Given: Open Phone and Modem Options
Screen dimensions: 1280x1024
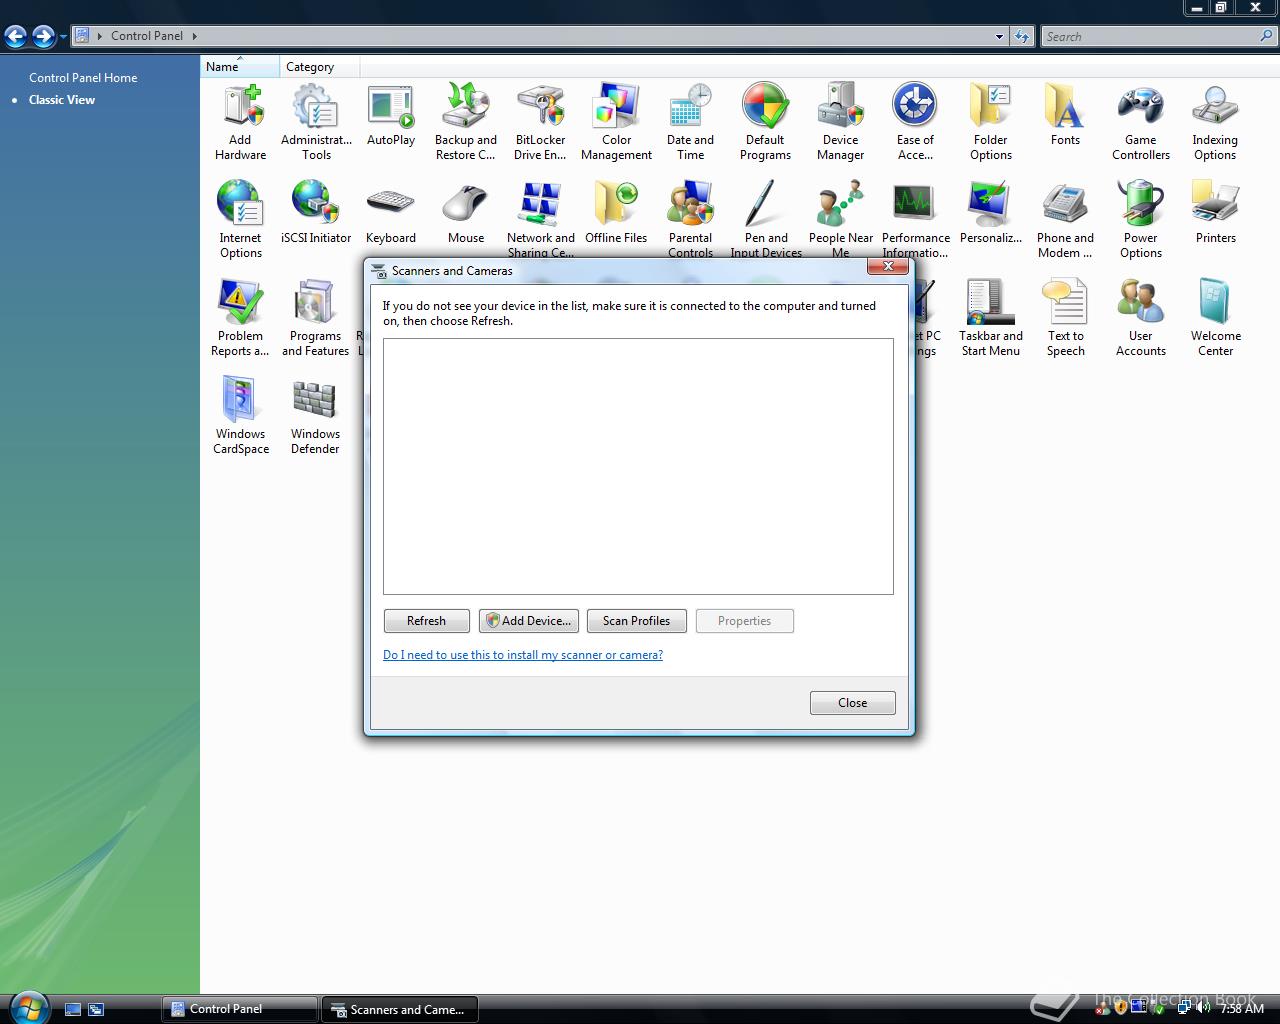Looking at the screenshot, I should [x=1065, y=220].
